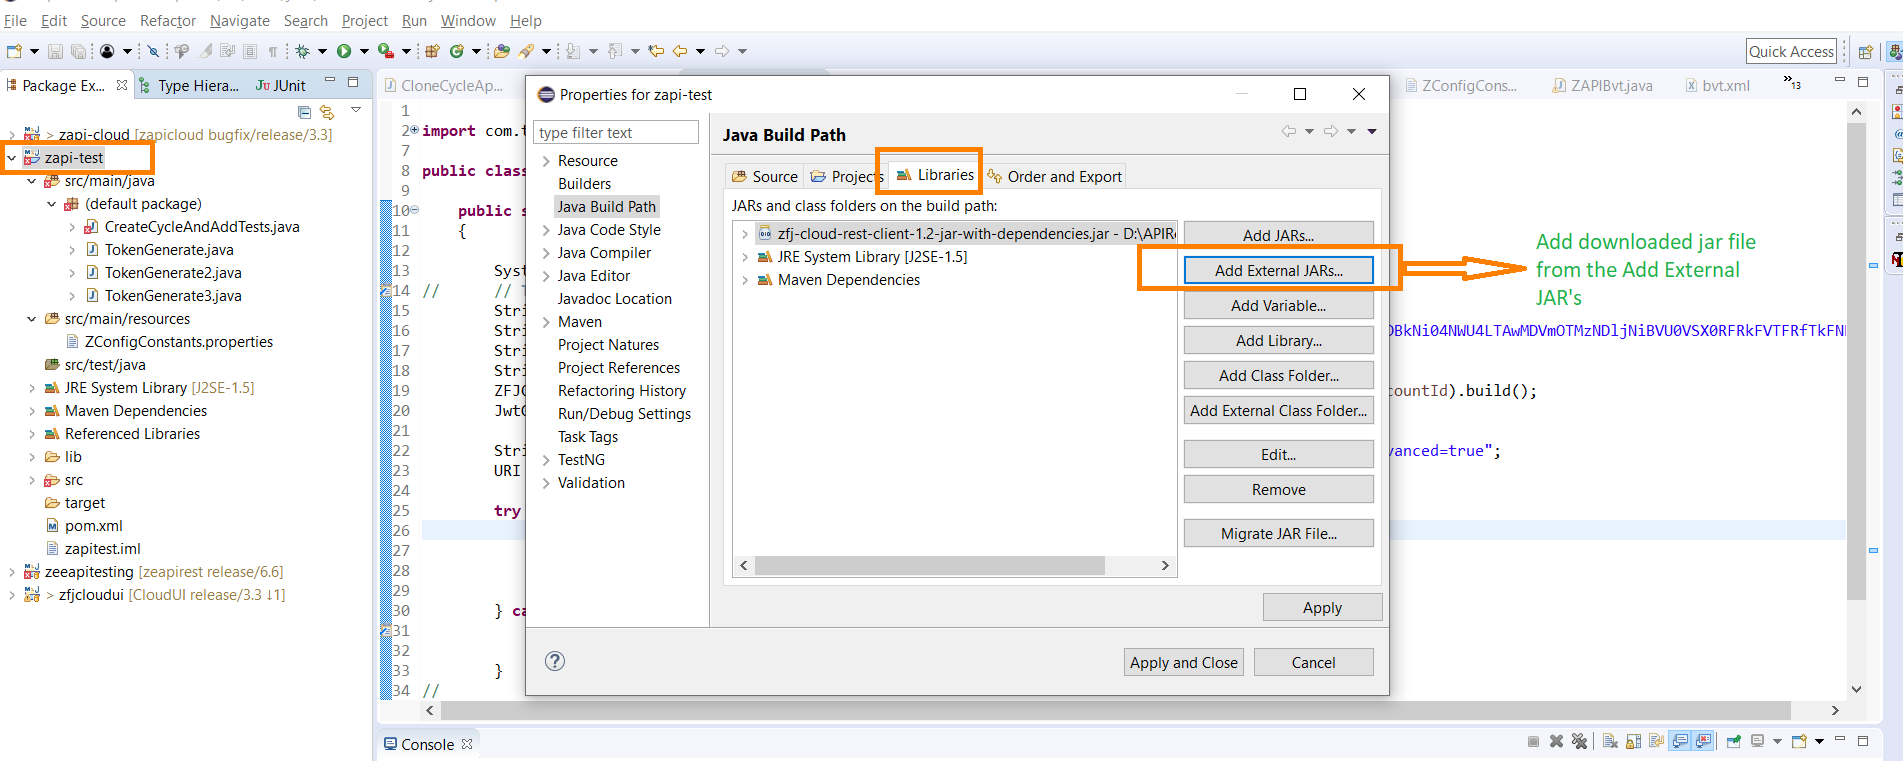Click the Add External JARs... button
Screen dimensions: 1903x761
coord(1278,270)
